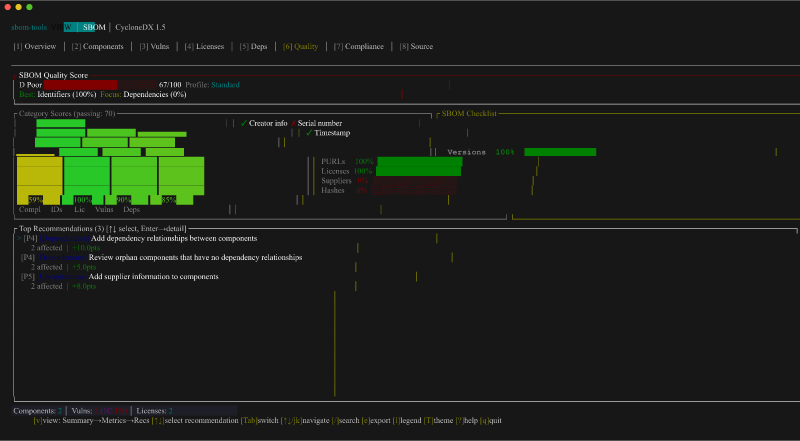Click the Creator info checkmark
The width and height of the screenshot is (800, 441).
244,123
